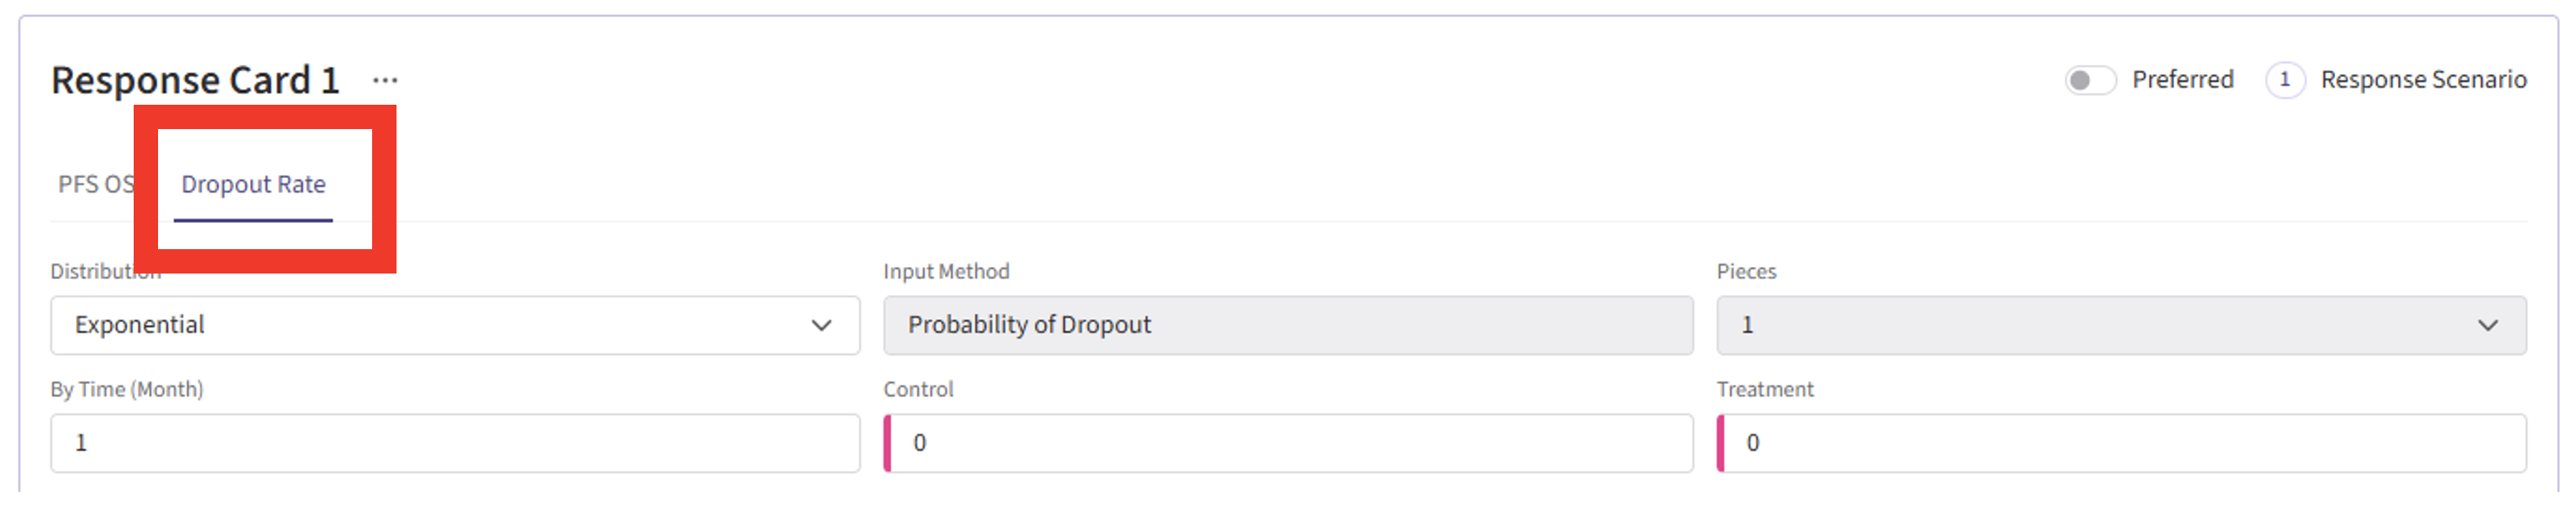Click the Input Method label

(946, 272)
